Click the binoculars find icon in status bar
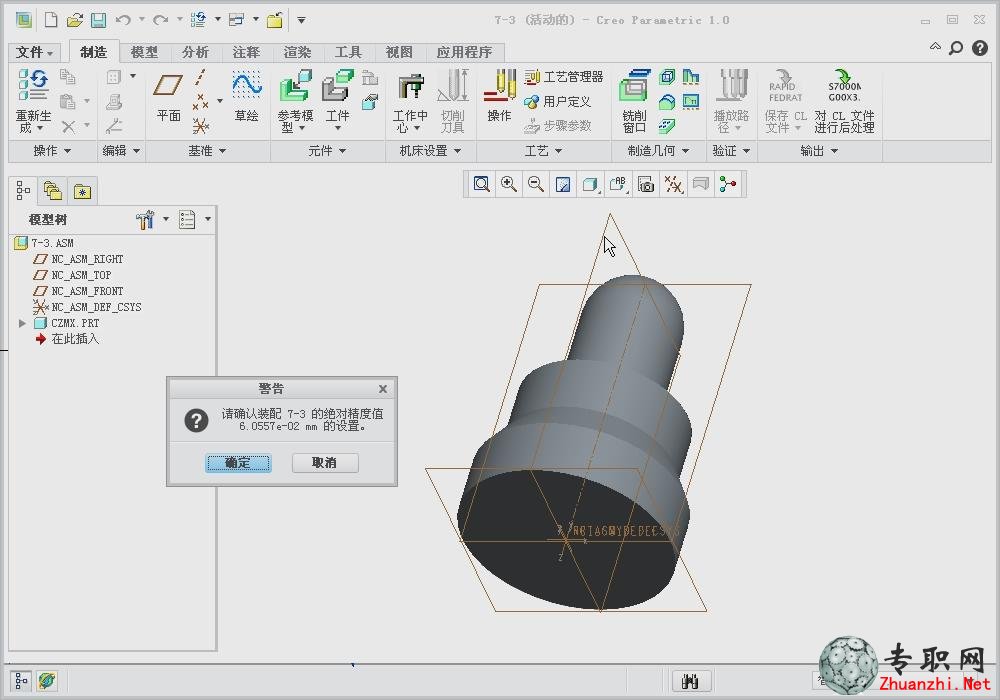Image resolution: width=1000 pixels, height=700 pixels. 691,682
